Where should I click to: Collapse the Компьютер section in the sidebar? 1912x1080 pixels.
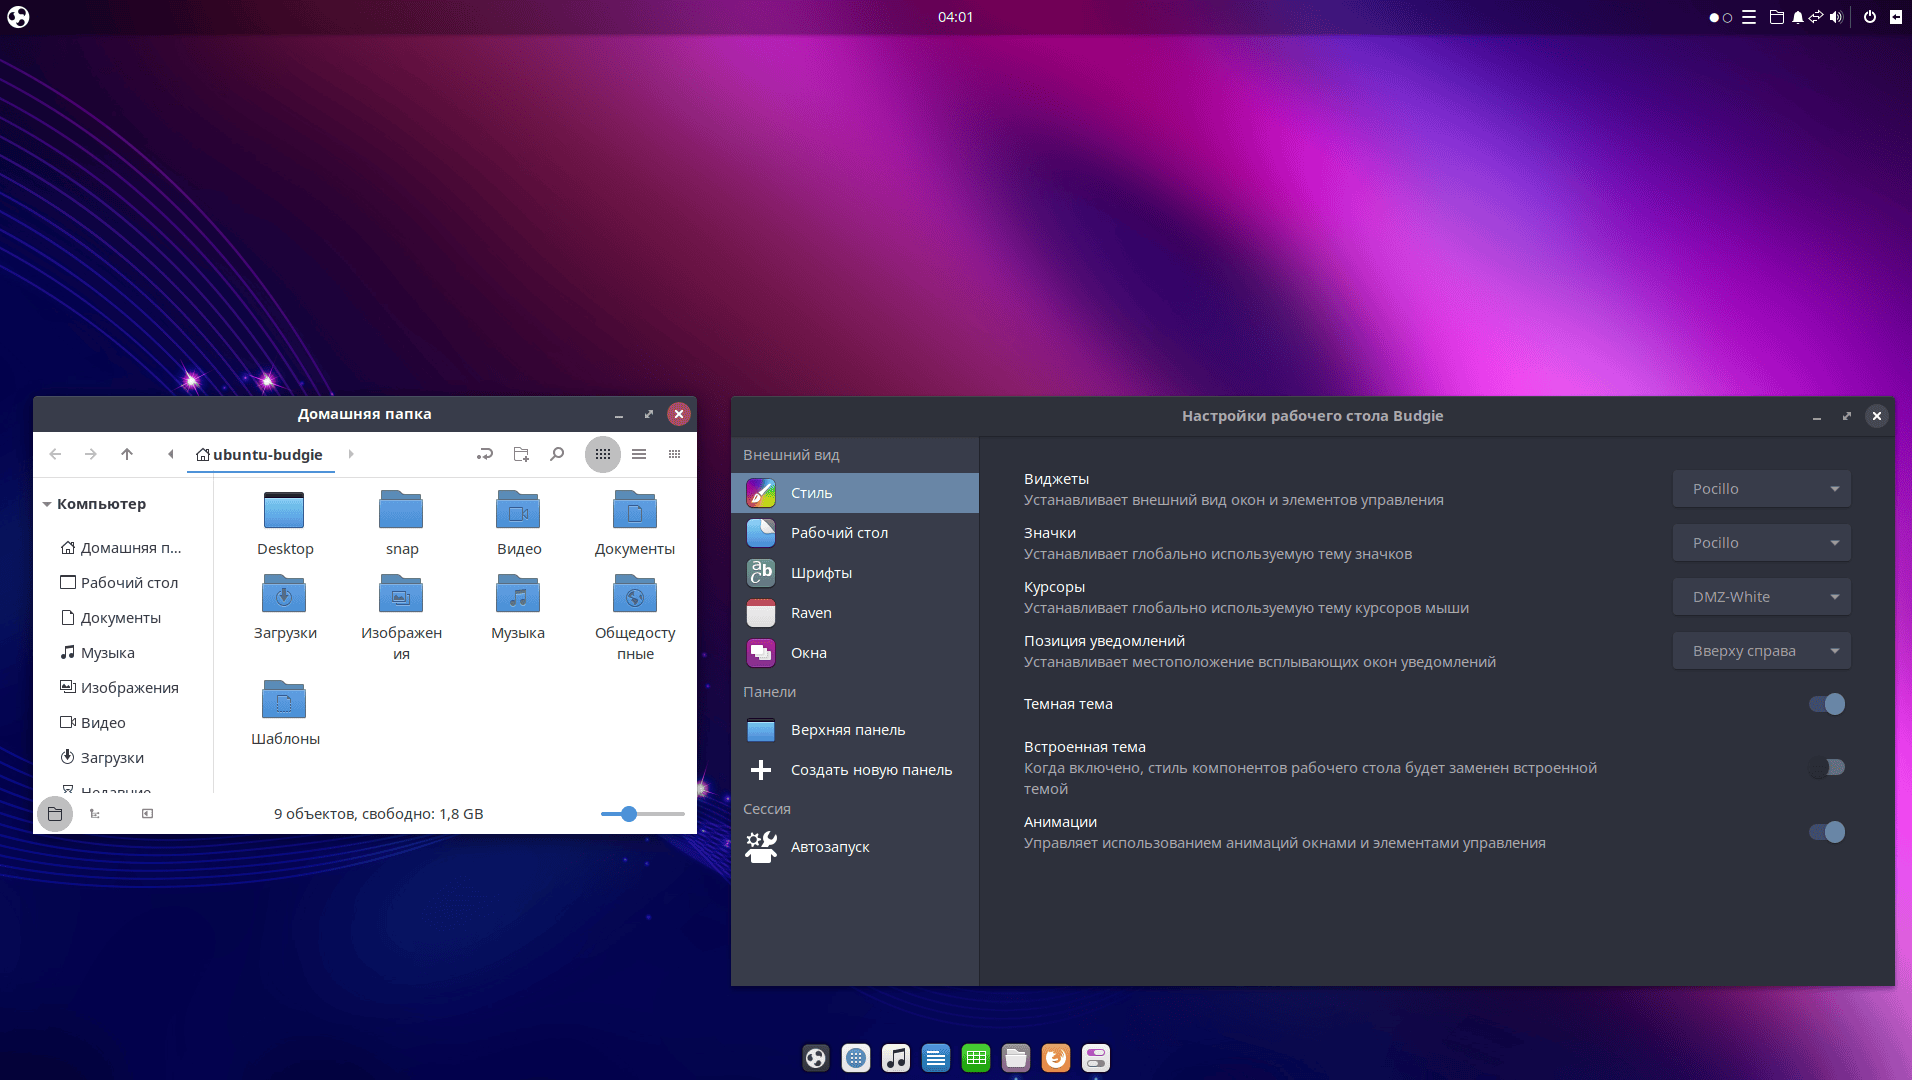46,504
